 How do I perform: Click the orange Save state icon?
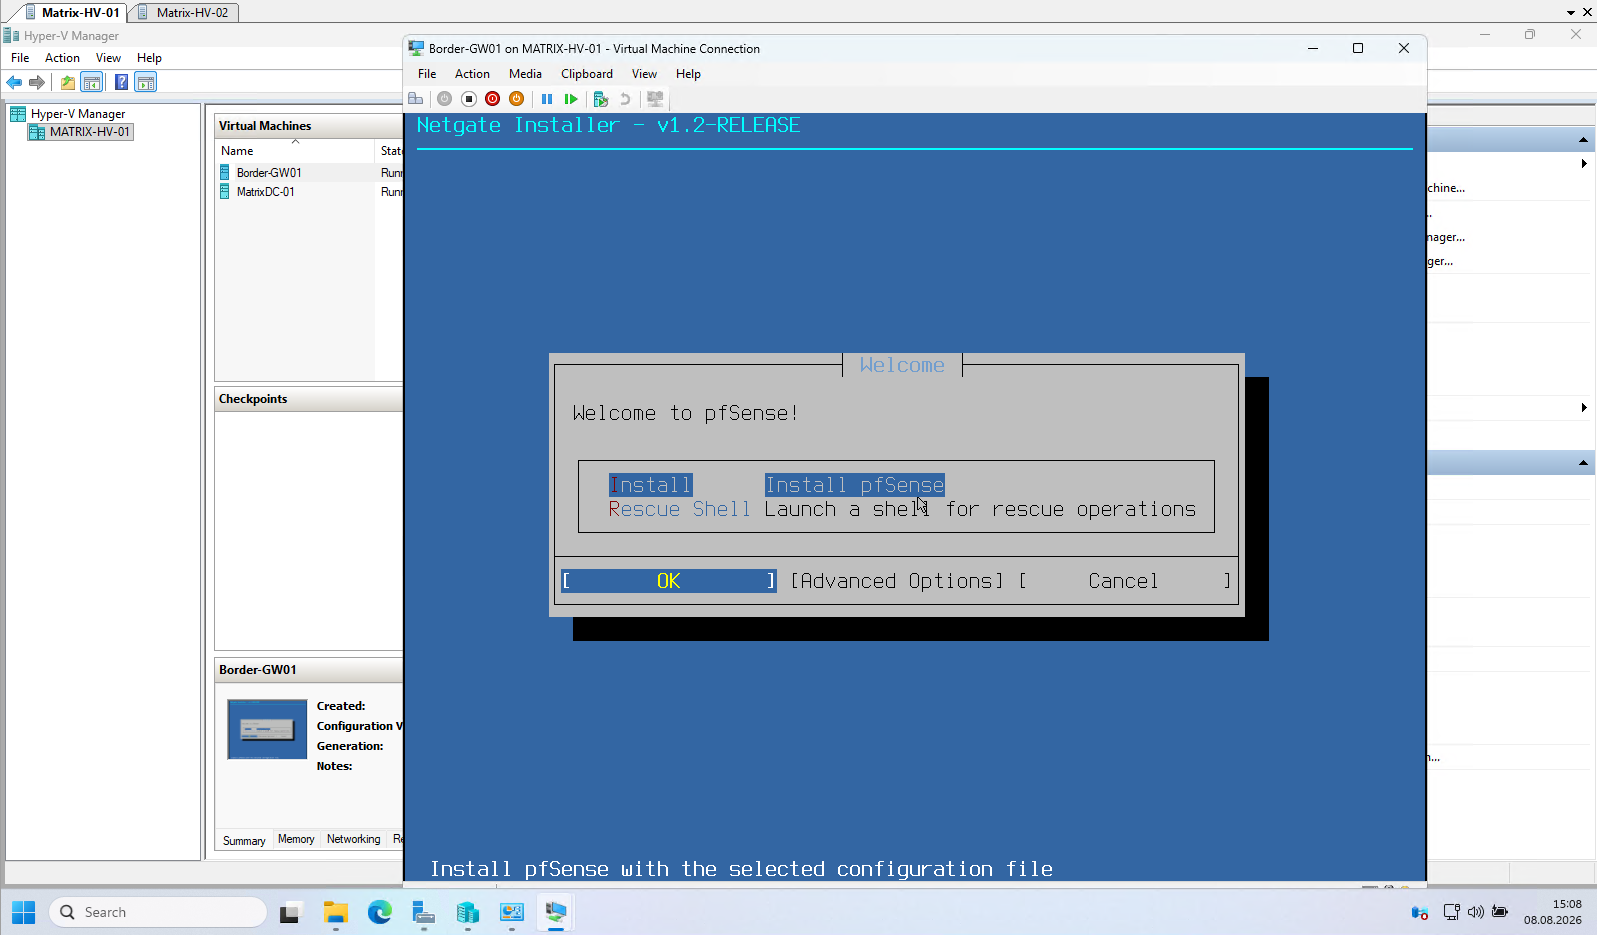516,99
